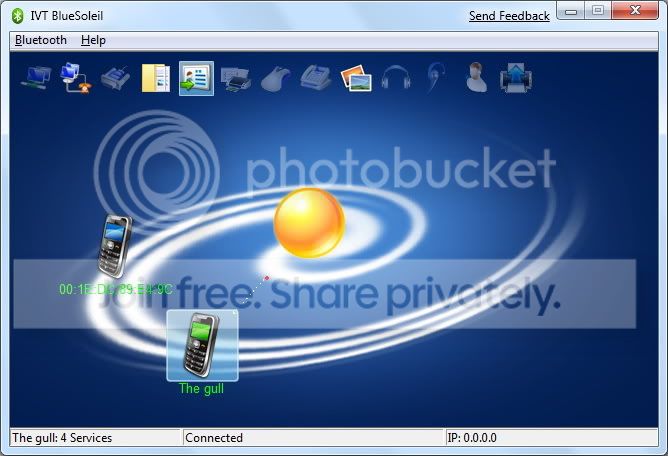
Task: Select the Bluetooth mouse HID service icon
Action: pyautogui.click(x=275, y=79)
